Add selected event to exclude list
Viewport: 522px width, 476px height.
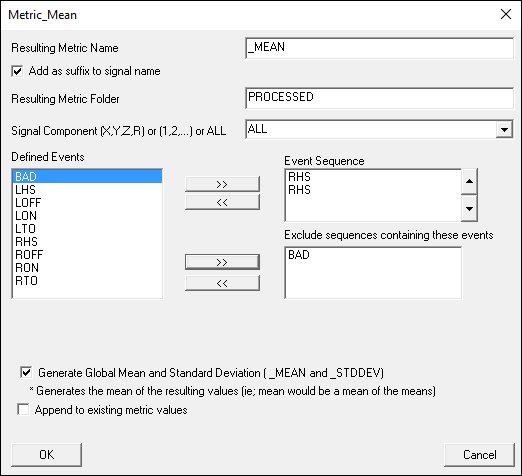pyautogui.click(x=222, y=262)
